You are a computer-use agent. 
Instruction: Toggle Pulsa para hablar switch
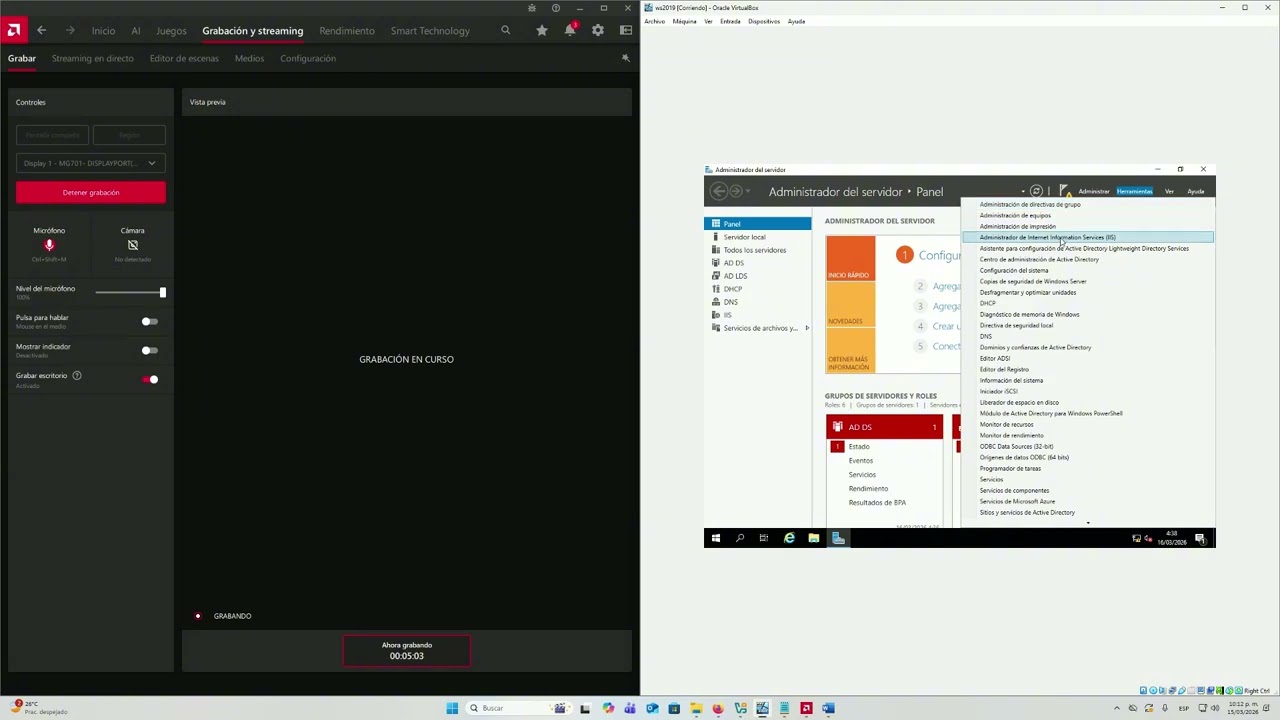(x=149, y=321)
